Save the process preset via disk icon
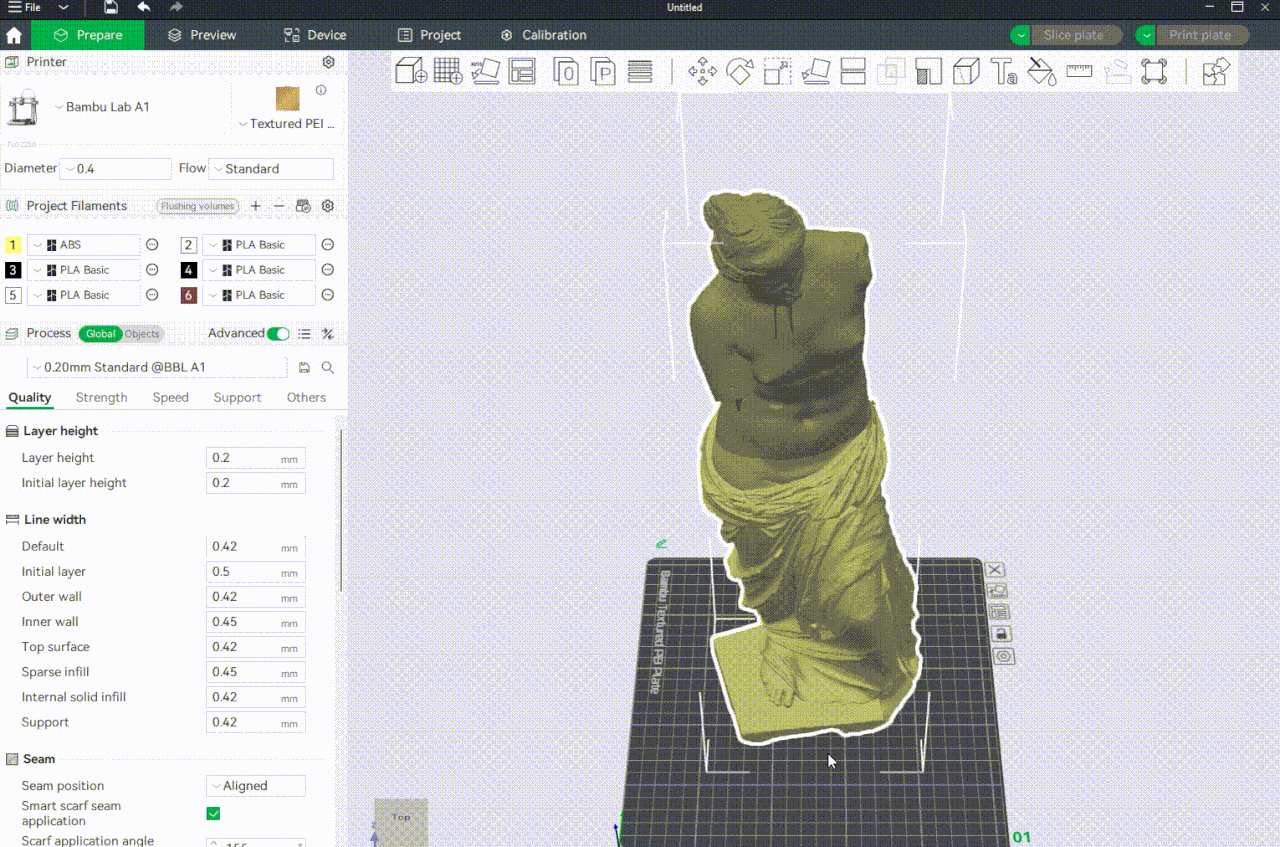1280x847 pixels. pos(304,368)
